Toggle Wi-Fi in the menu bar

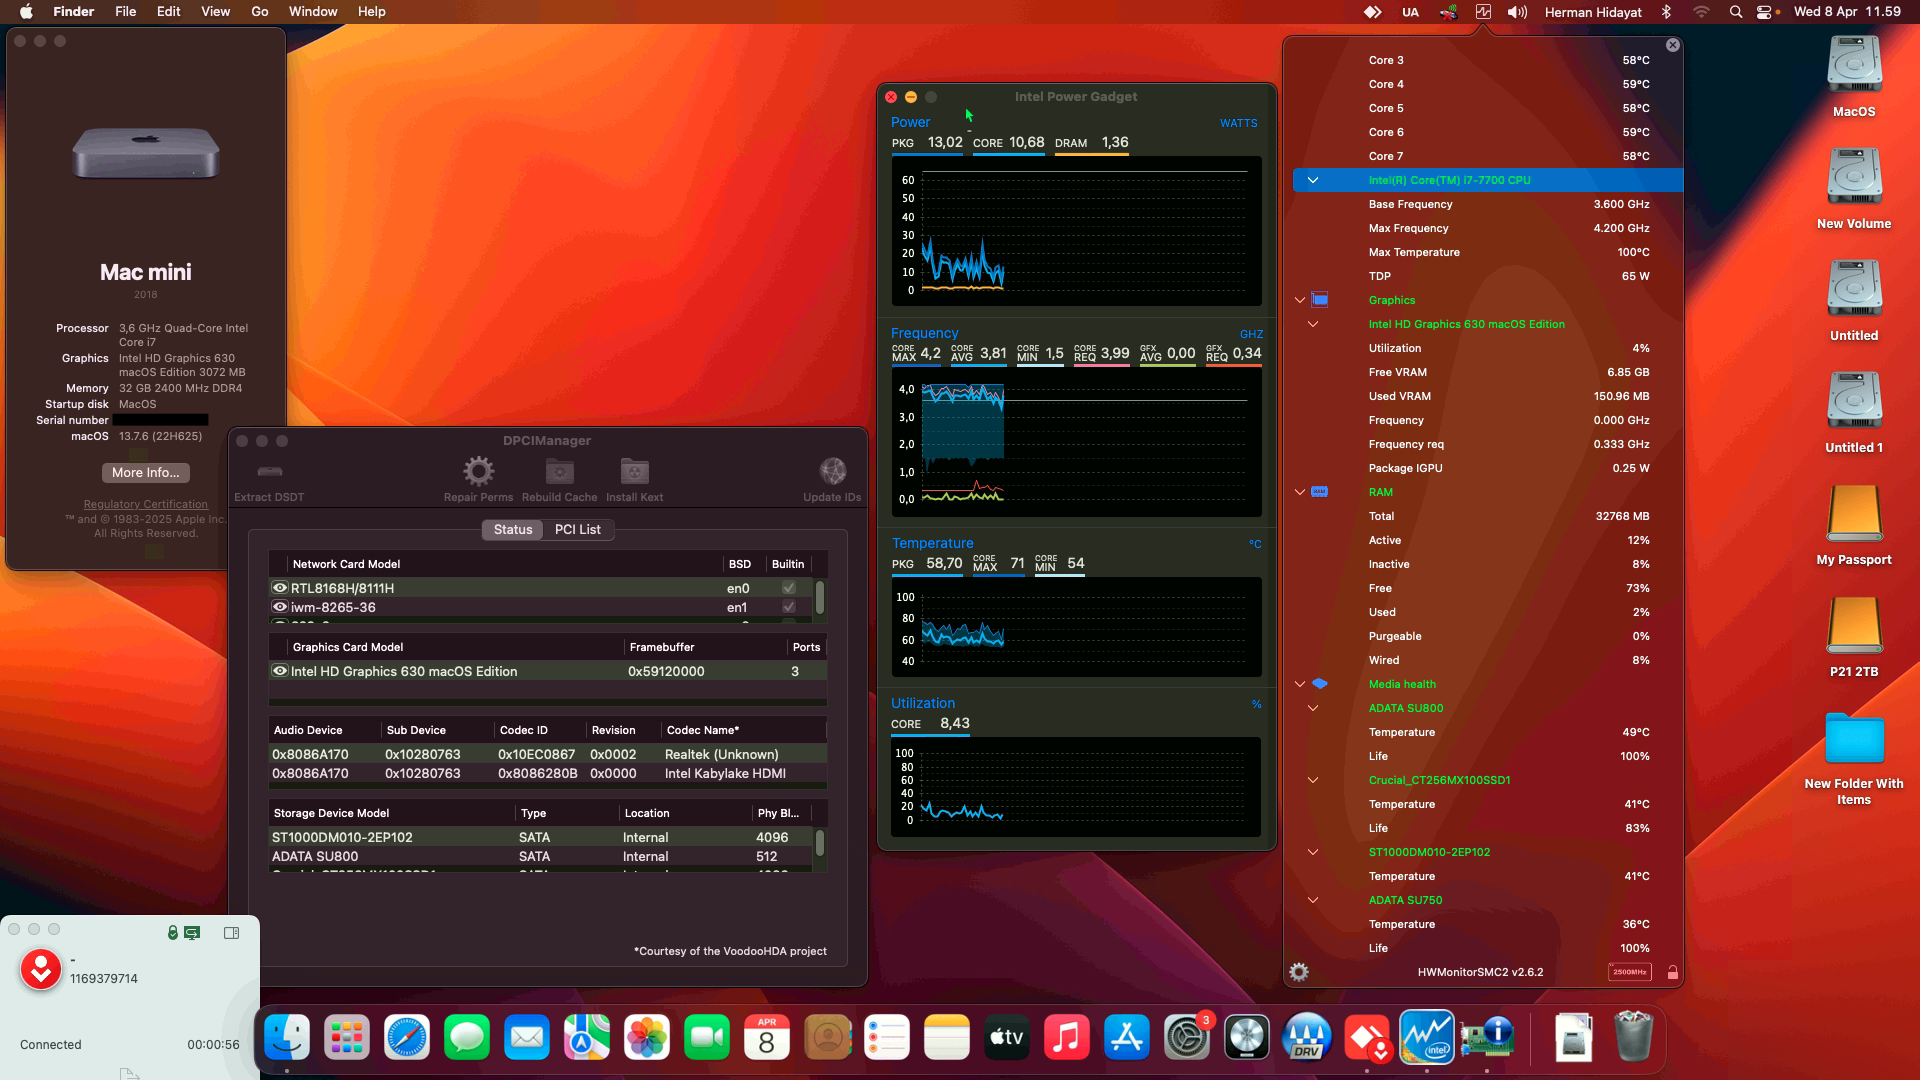point(1701,12)
